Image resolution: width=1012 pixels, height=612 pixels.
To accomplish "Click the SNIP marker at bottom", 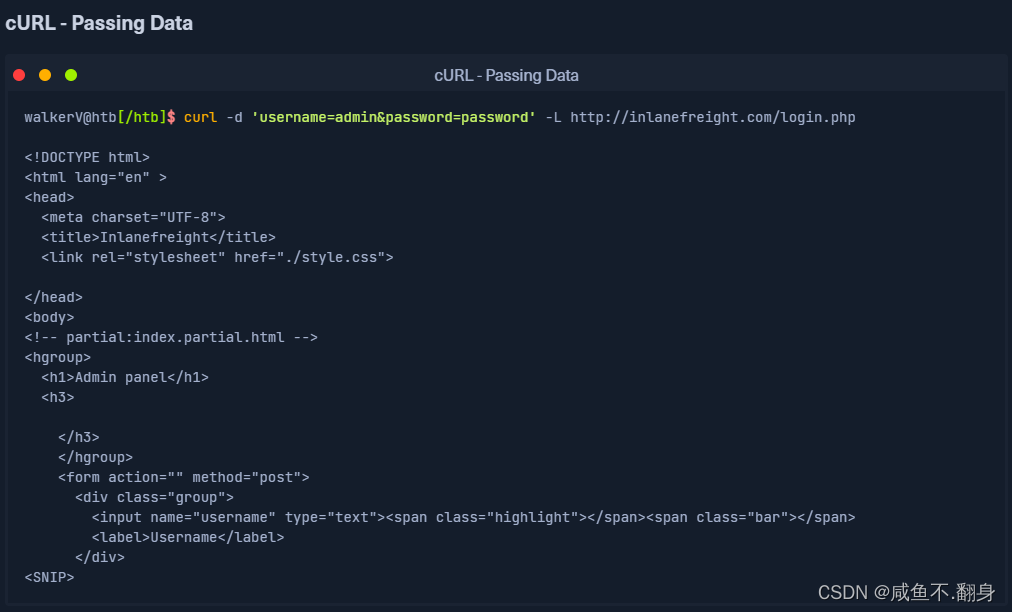I will (x=49, y=577).
